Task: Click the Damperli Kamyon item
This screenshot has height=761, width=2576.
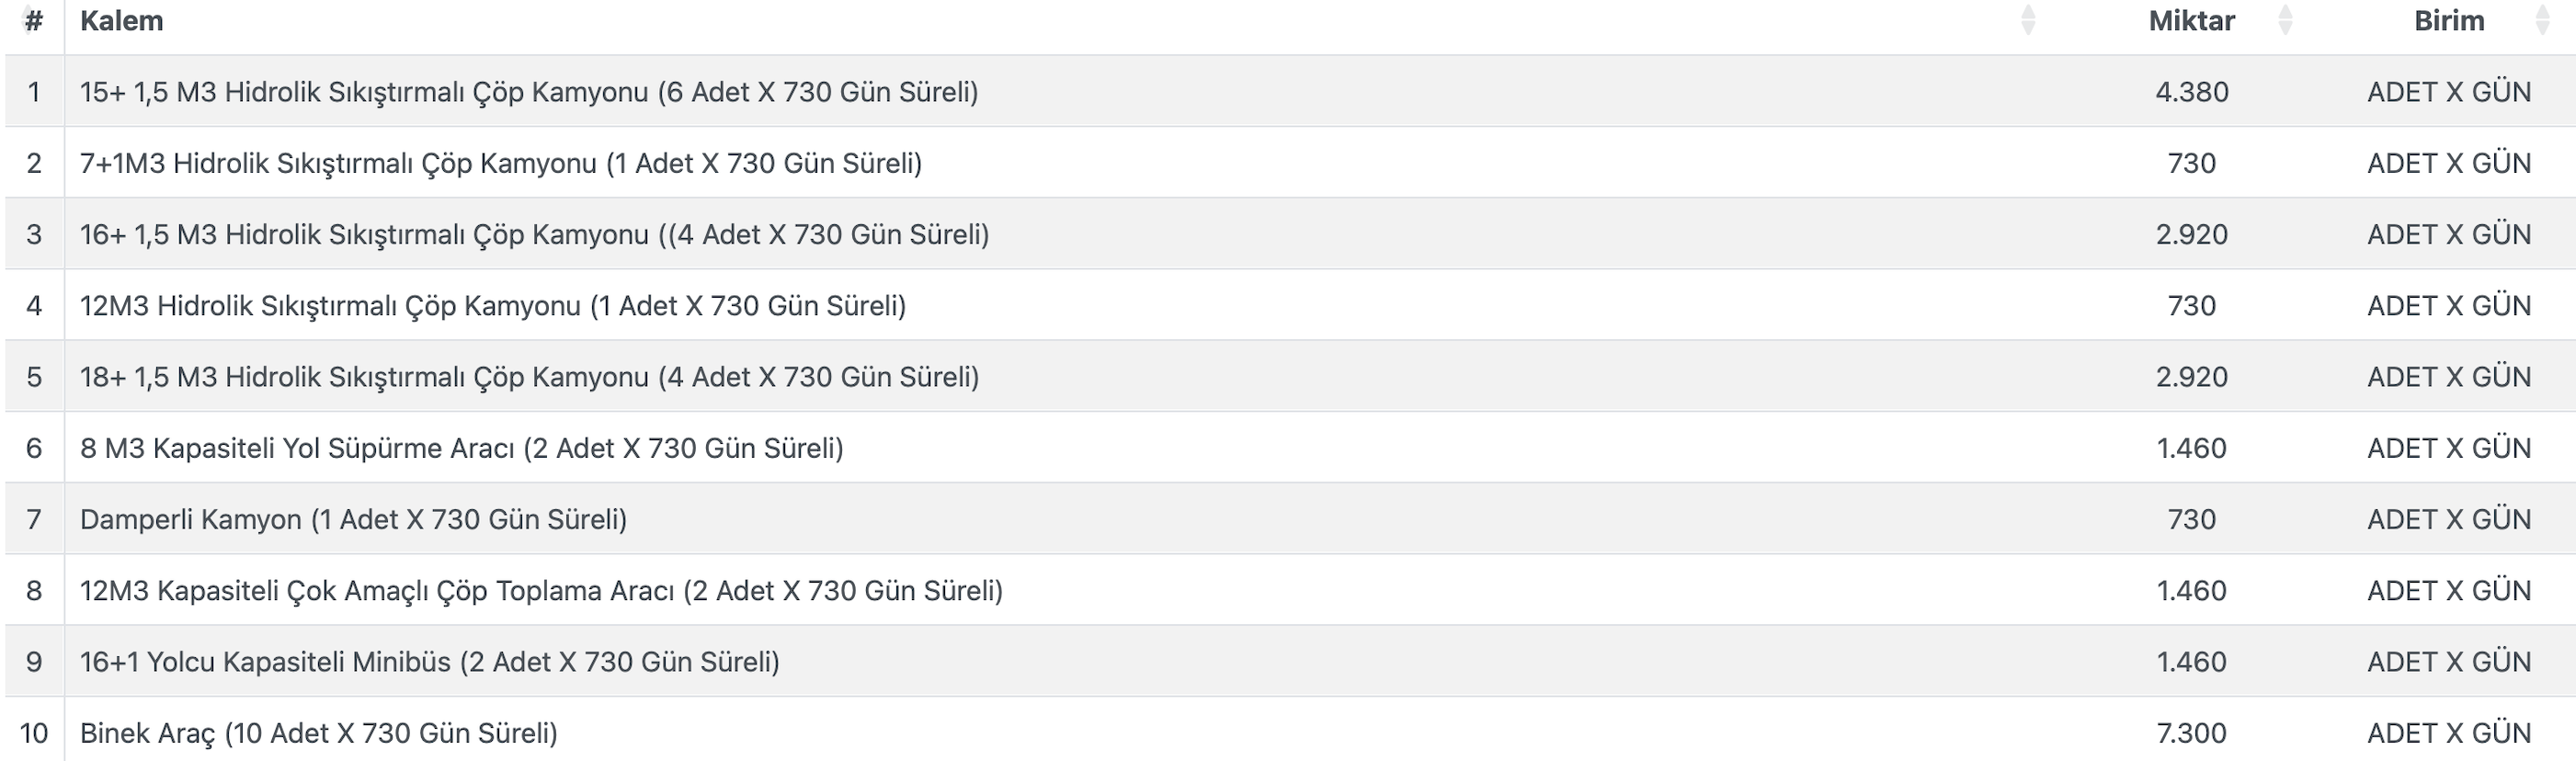Action: (353, 519)
